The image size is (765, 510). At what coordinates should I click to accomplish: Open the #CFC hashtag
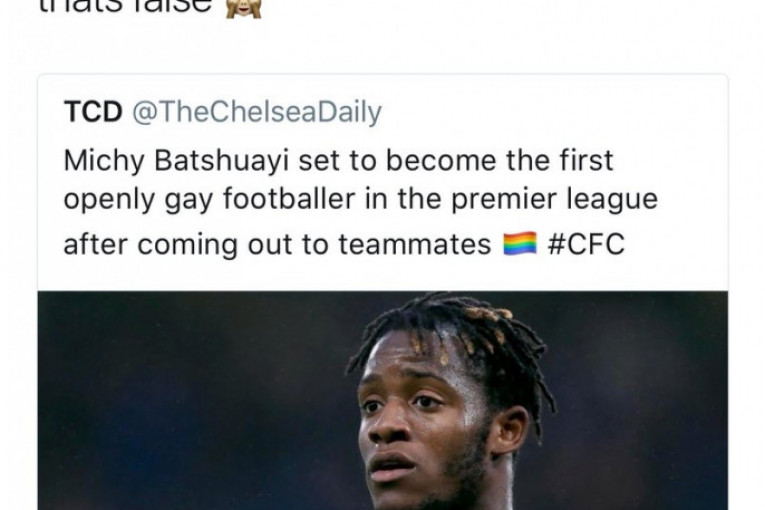point(585,244)
